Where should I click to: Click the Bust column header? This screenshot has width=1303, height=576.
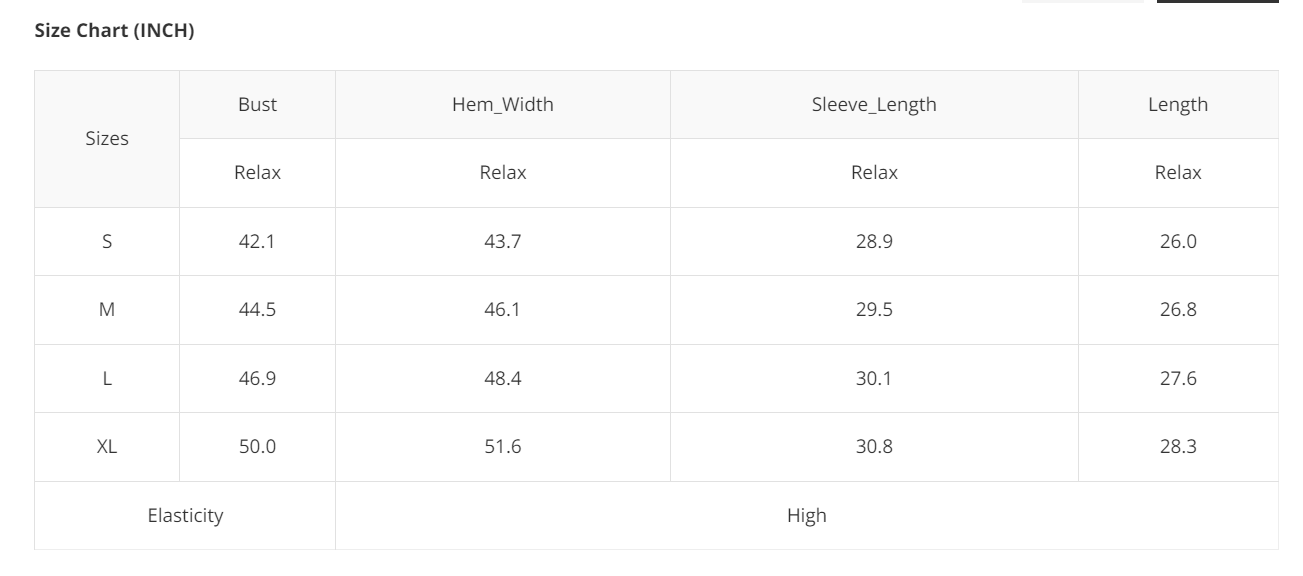(257, 104)
